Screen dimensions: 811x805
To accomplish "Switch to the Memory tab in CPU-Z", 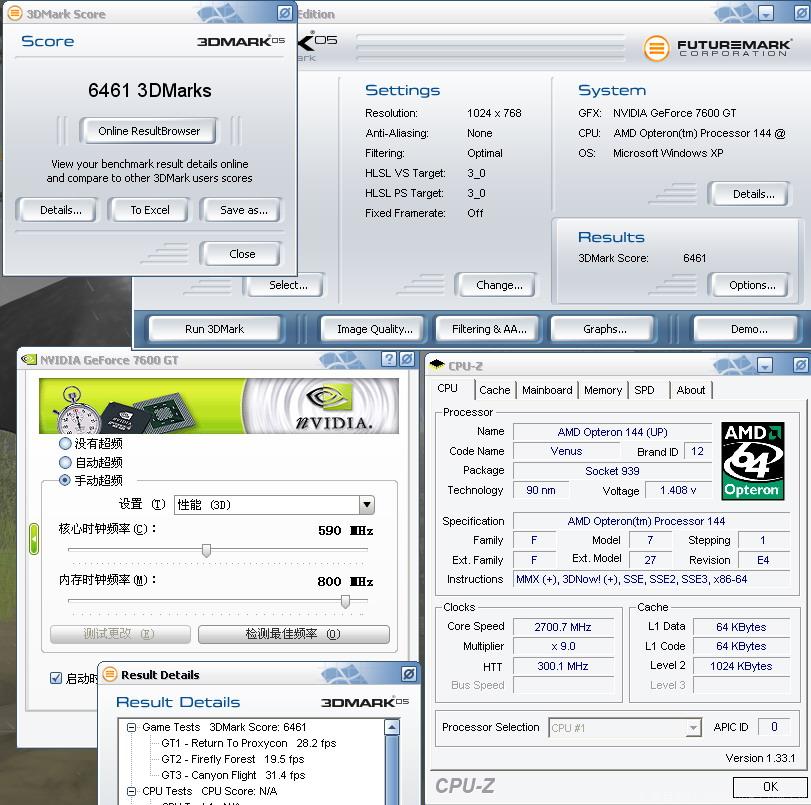I will tap(603, 390).
